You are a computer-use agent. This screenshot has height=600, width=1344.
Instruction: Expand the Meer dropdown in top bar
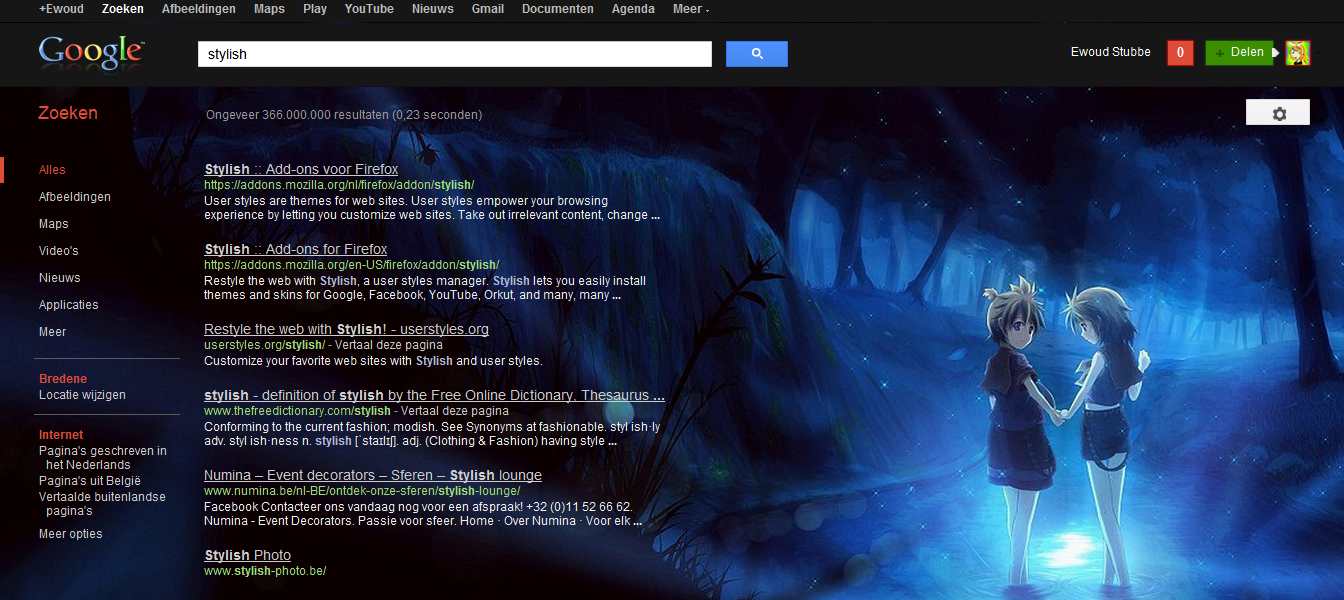(691, 9)
